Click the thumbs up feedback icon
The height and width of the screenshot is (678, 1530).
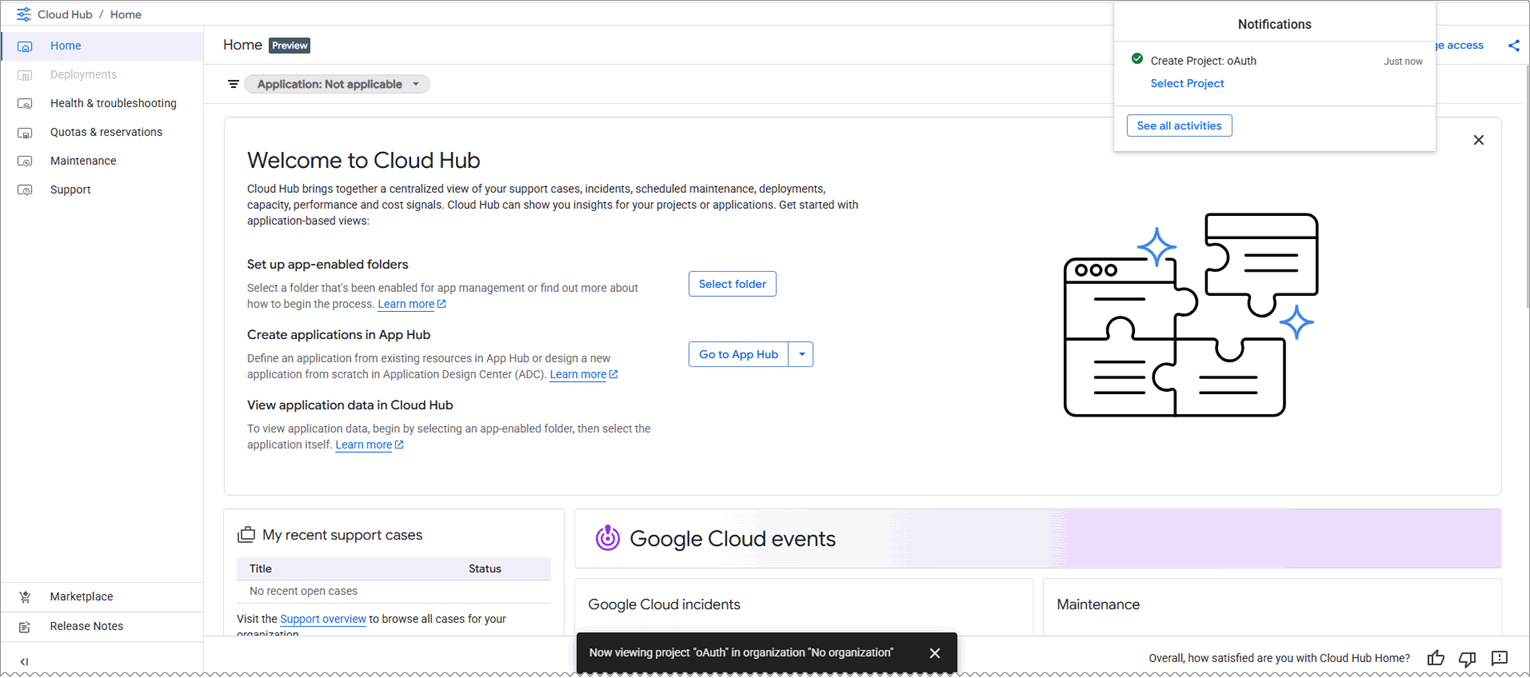(1436, 658)
